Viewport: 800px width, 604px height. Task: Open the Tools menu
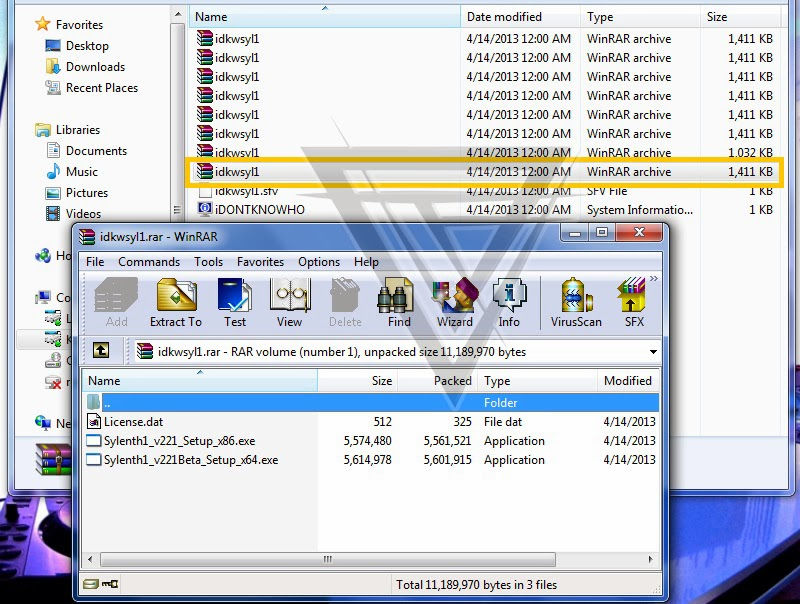[208, 262]
